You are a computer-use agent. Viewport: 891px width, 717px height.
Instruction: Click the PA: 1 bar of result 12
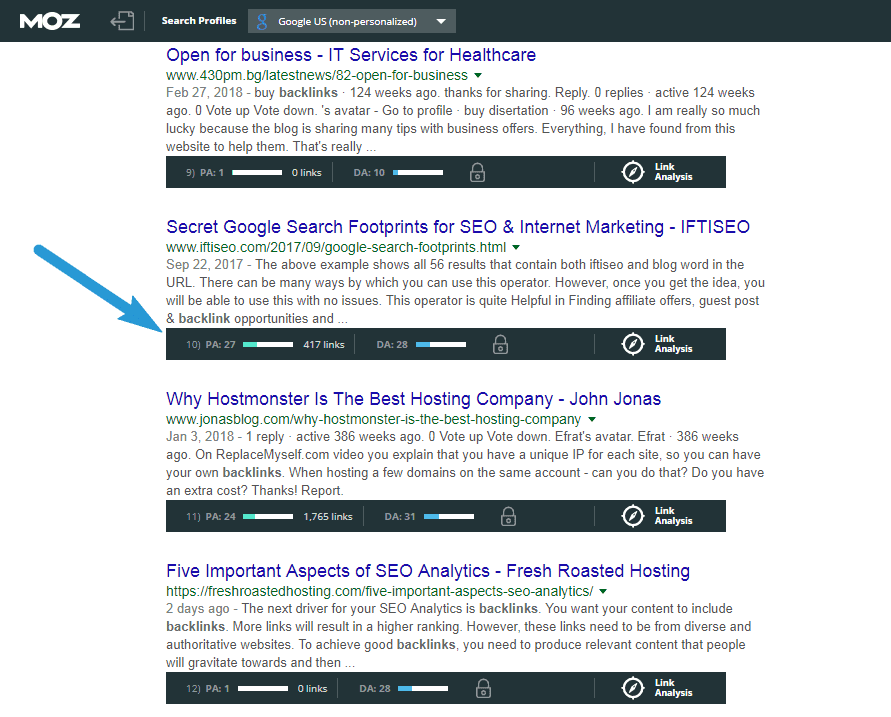click(x=263, y=689)
